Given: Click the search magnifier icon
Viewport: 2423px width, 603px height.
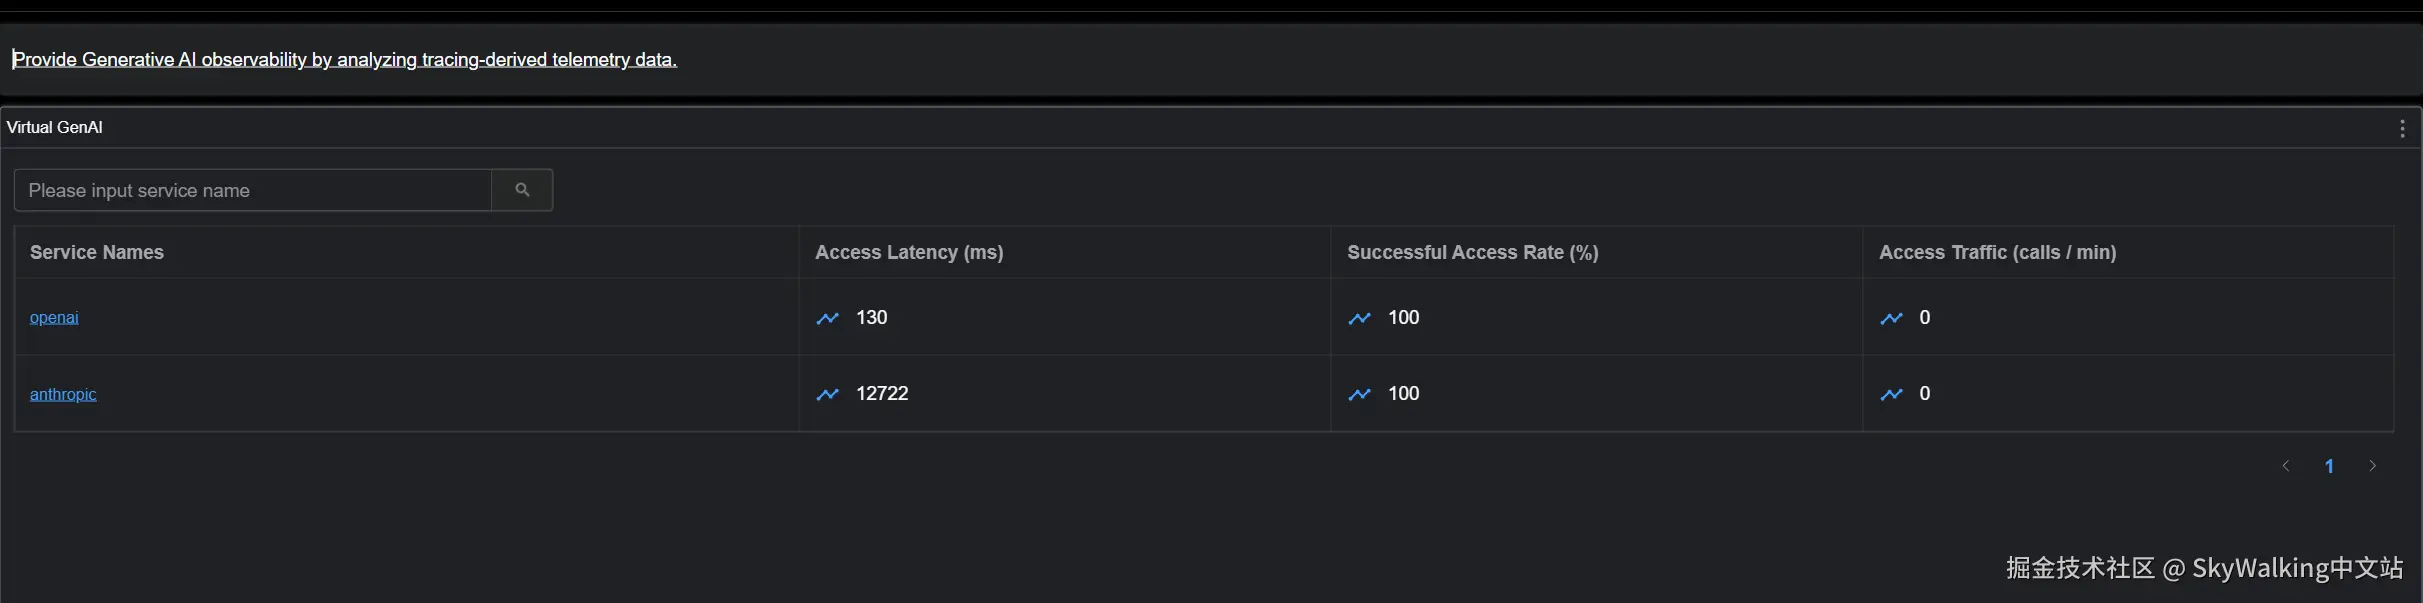Looking at the screenshot, I should tap(521, 189).
